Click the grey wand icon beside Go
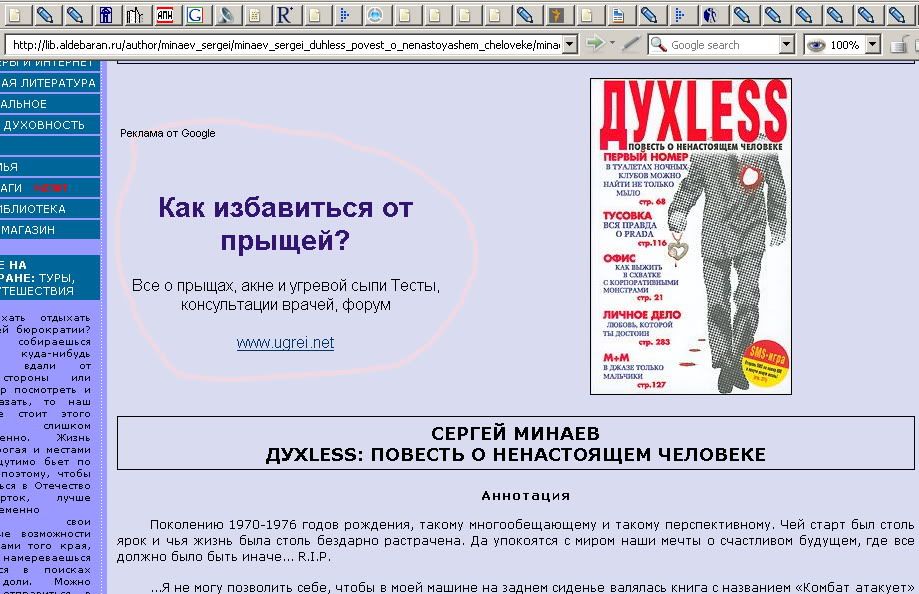Image resolution: width=919 pixels, height=594 pixels. pos(631,44)
